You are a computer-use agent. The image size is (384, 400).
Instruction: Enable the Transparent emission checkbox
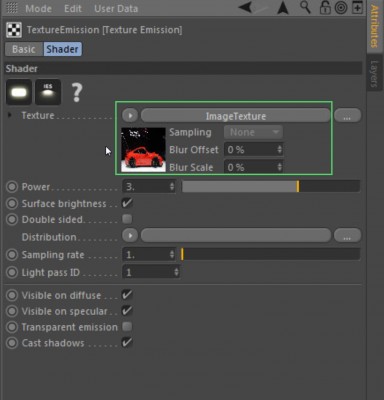(127, 326)
